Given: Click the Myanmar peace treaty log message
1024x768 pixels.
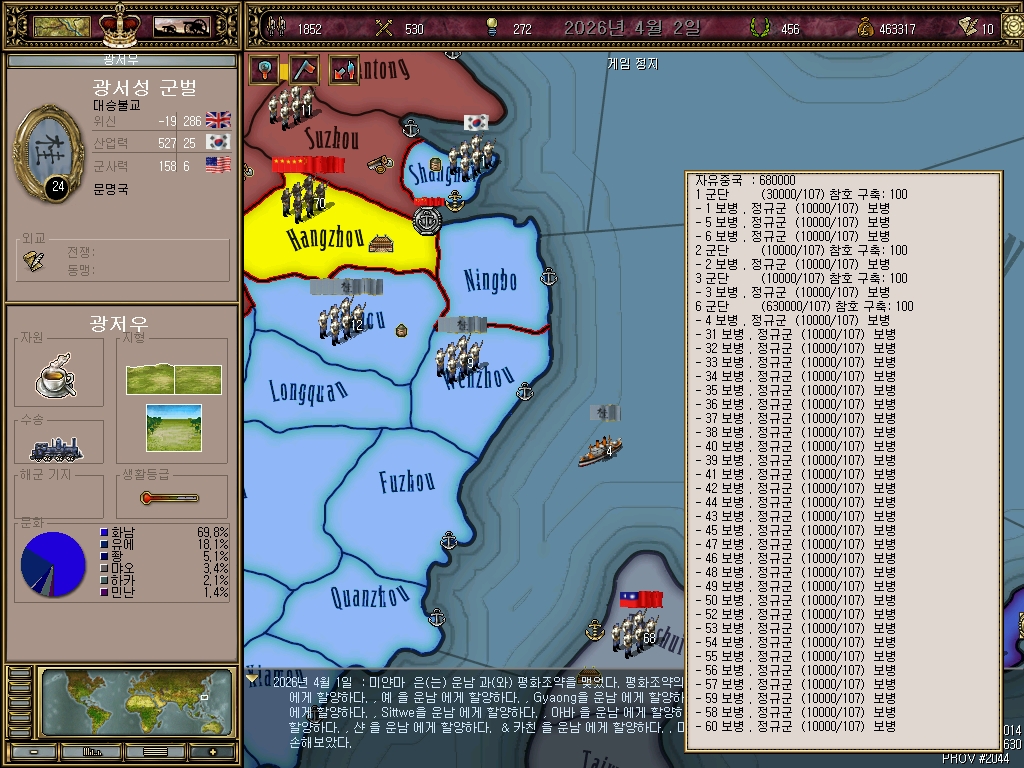Looking at the screenshot, I should click(478, 712).
